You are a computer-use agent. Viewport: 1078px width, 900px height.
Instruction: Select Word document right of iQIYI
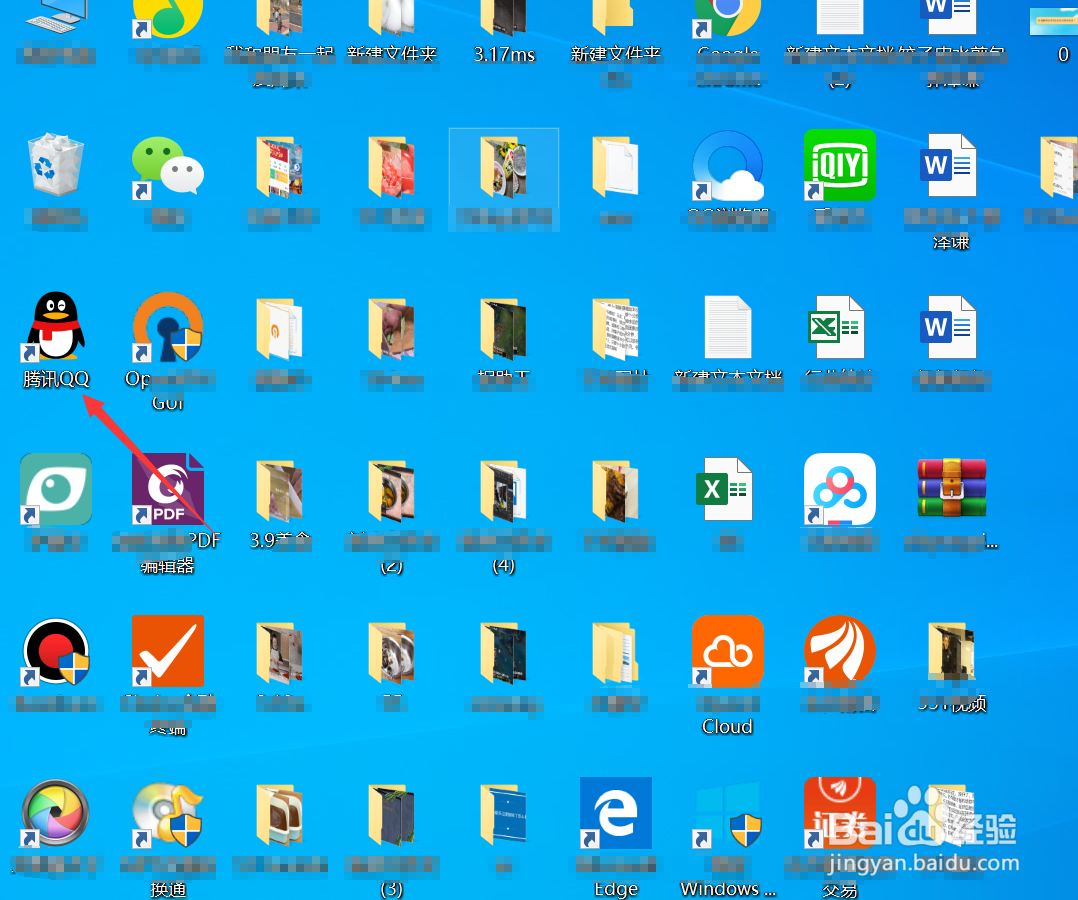[948, 165]
